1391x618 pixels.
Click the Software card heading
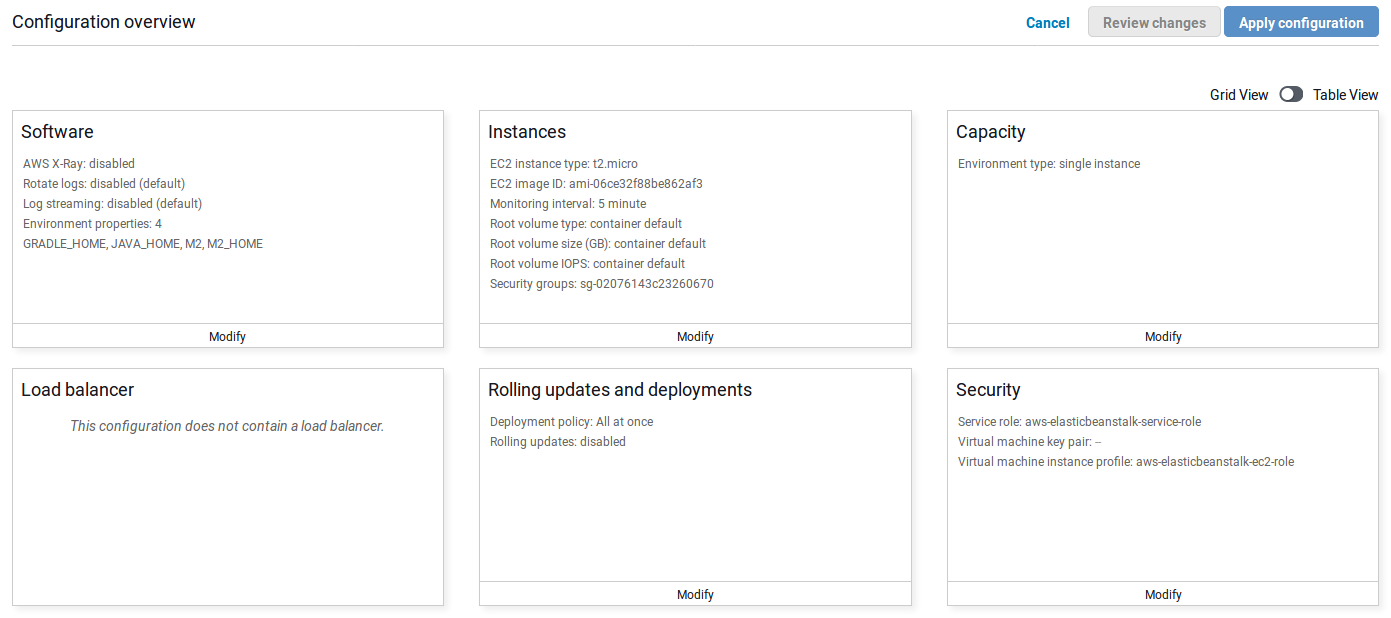click(57, 132)
